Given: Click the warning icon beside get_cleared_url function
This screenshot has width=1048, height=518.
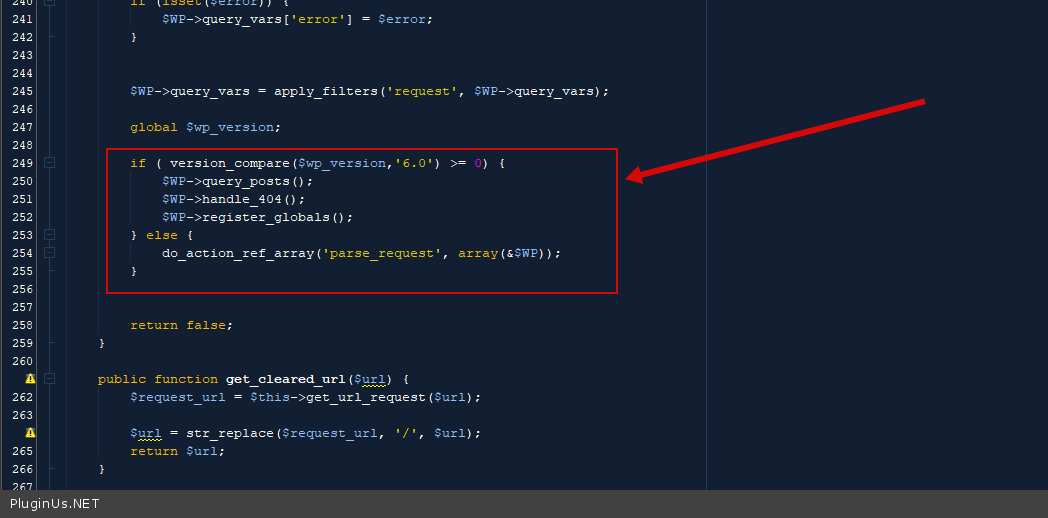Looking at the screenshot, I should [30, 379].
